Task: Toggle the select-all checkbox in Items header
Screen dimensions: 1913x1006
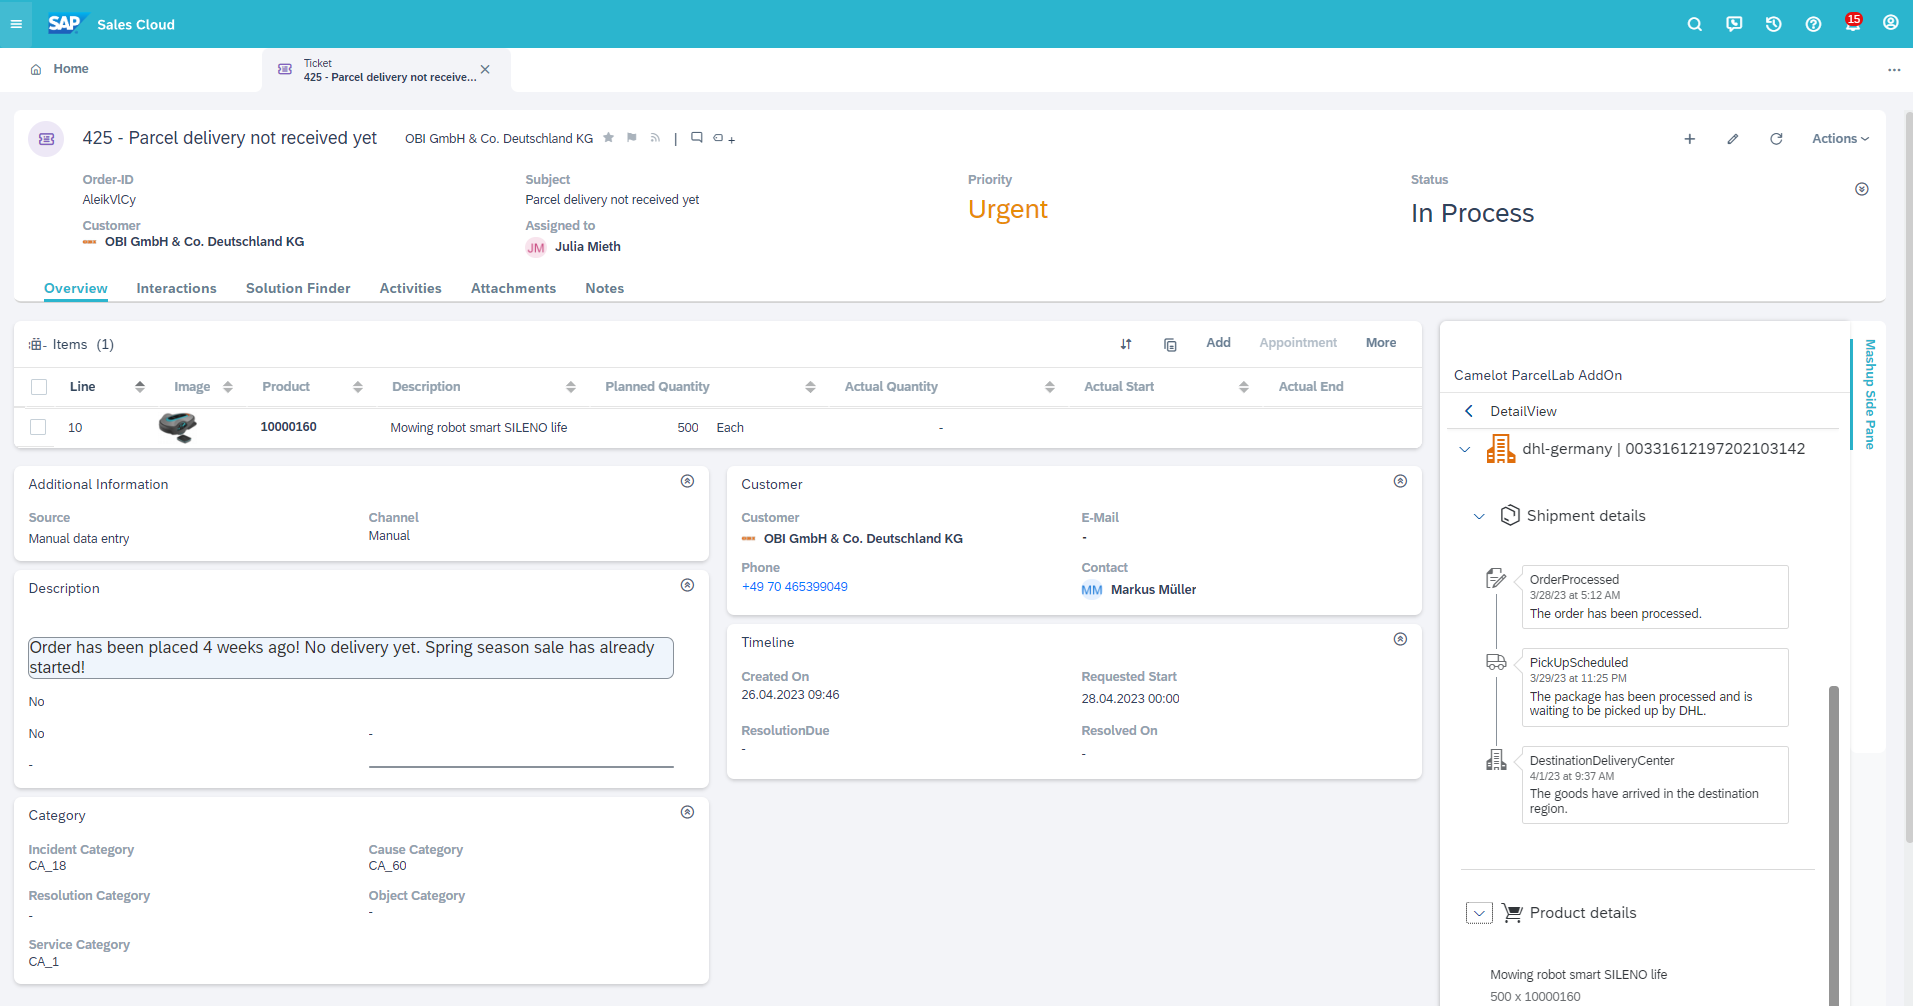Action: click(39, 387)
